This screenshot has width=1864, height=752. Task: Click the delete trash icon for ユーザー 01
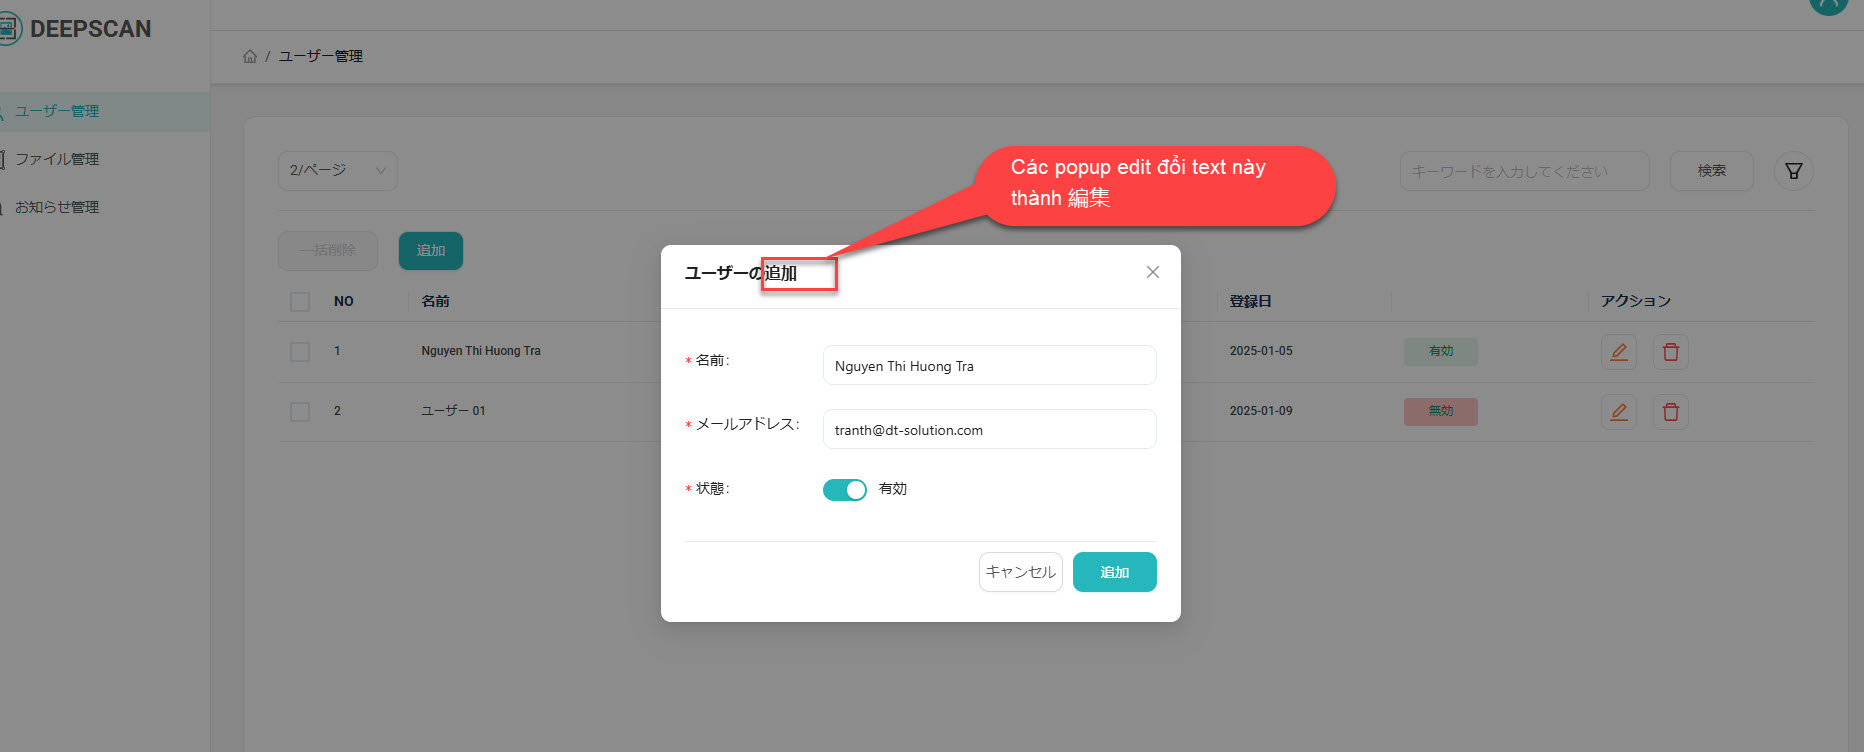point(1670,412)
